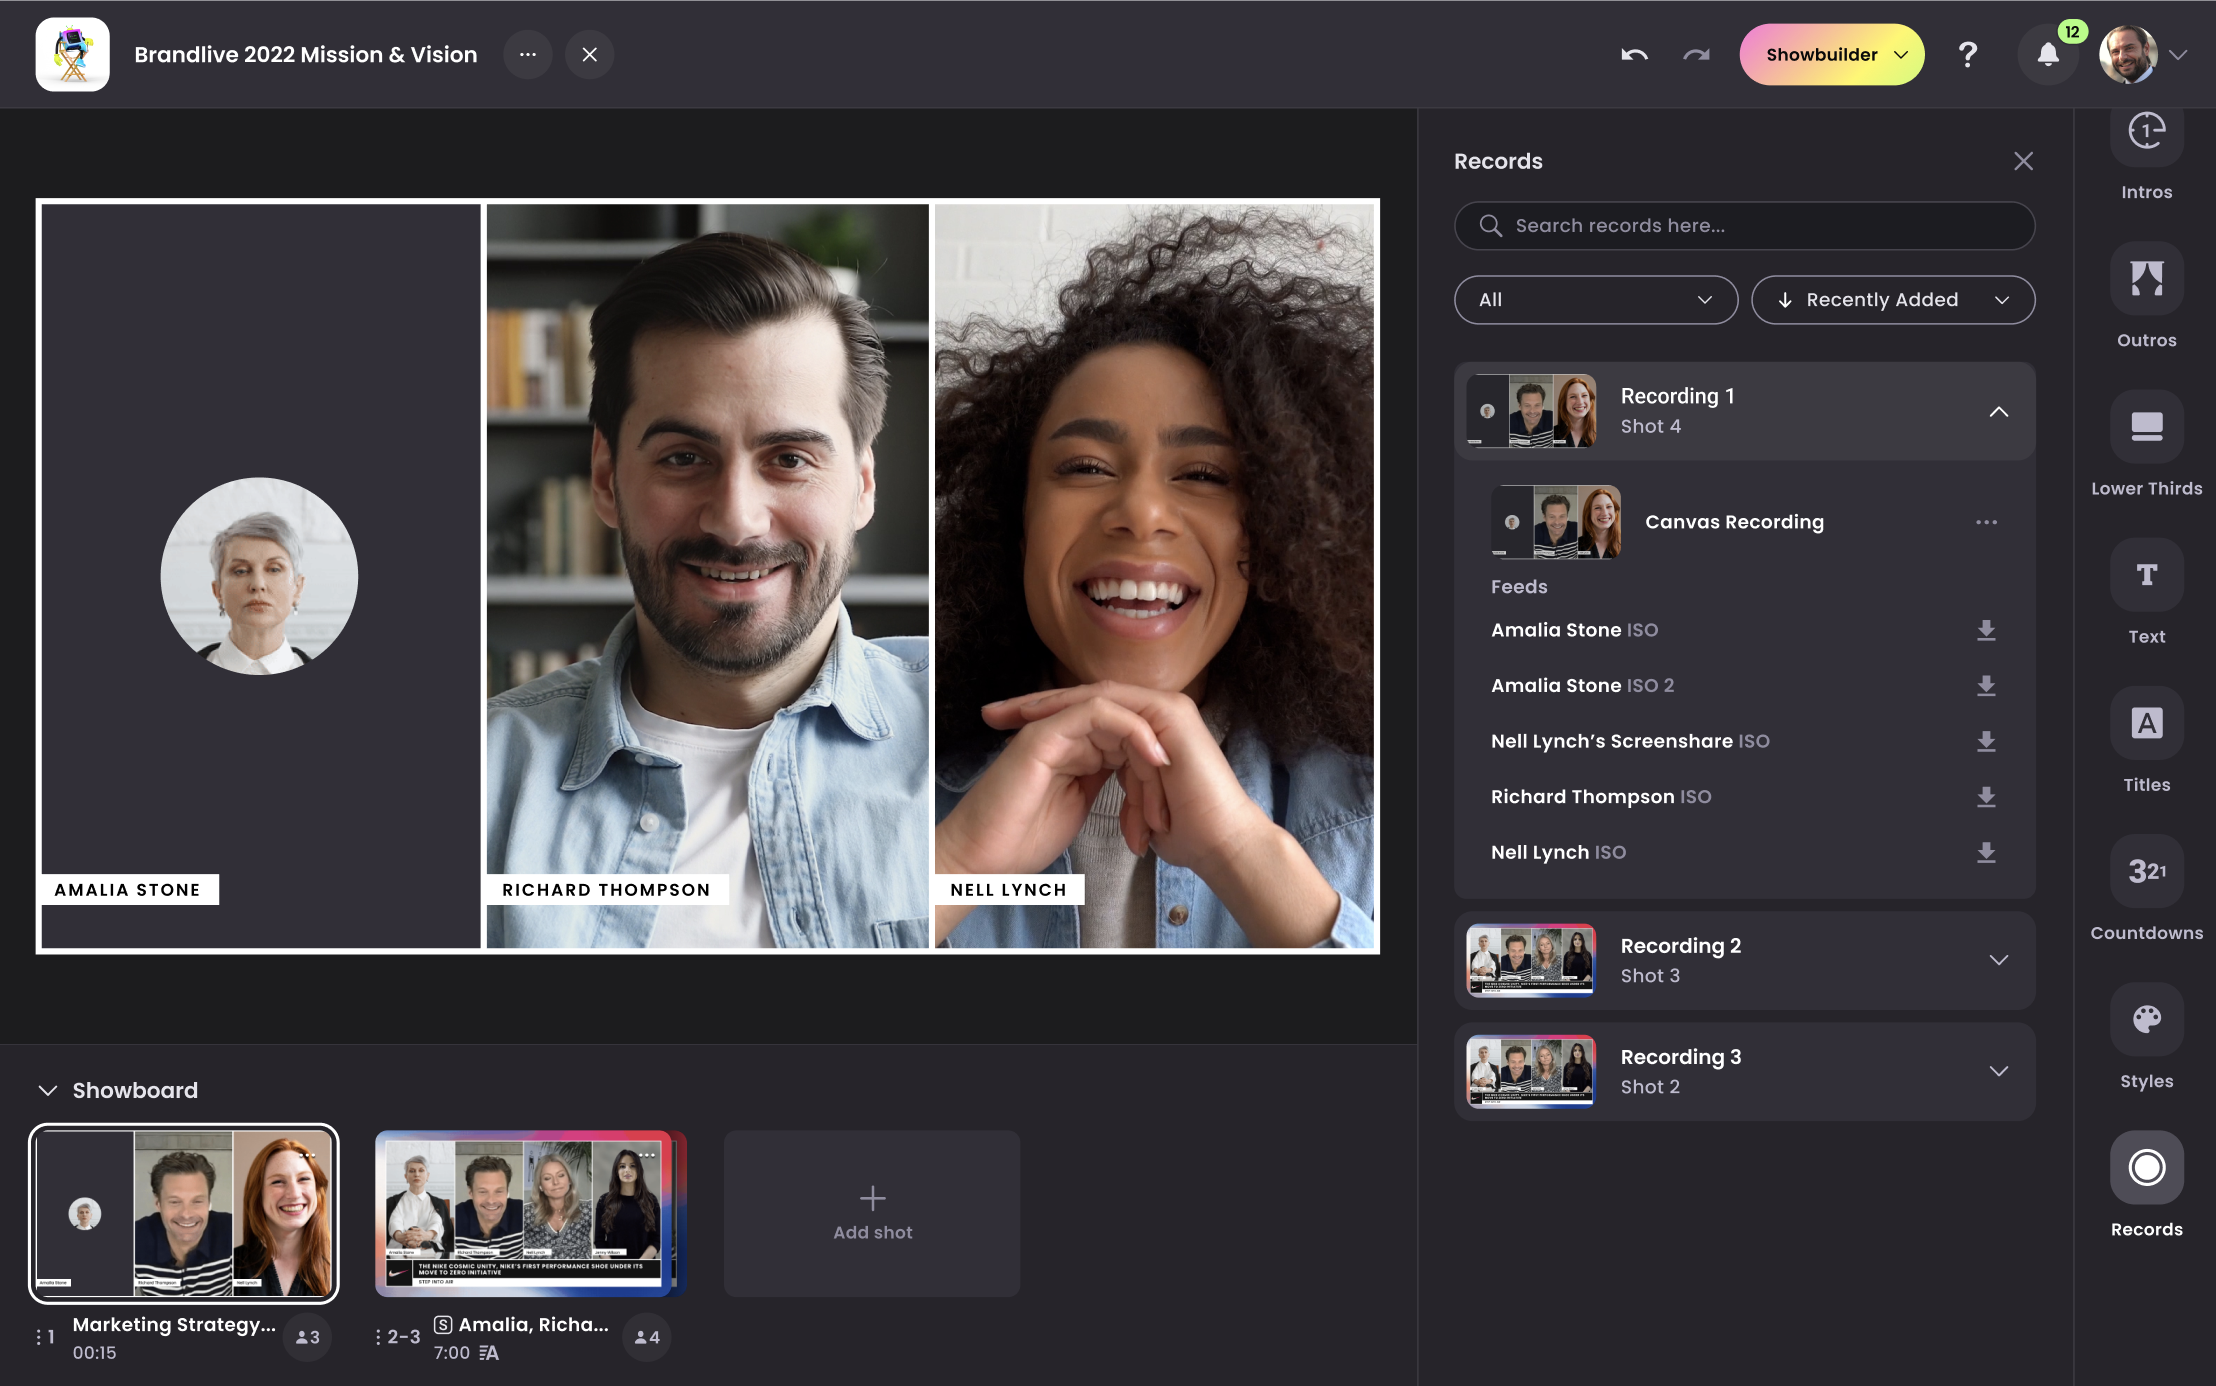Click drag handle for shot 2-3
This screenshot has width=2216, height=1386.
378,1336
